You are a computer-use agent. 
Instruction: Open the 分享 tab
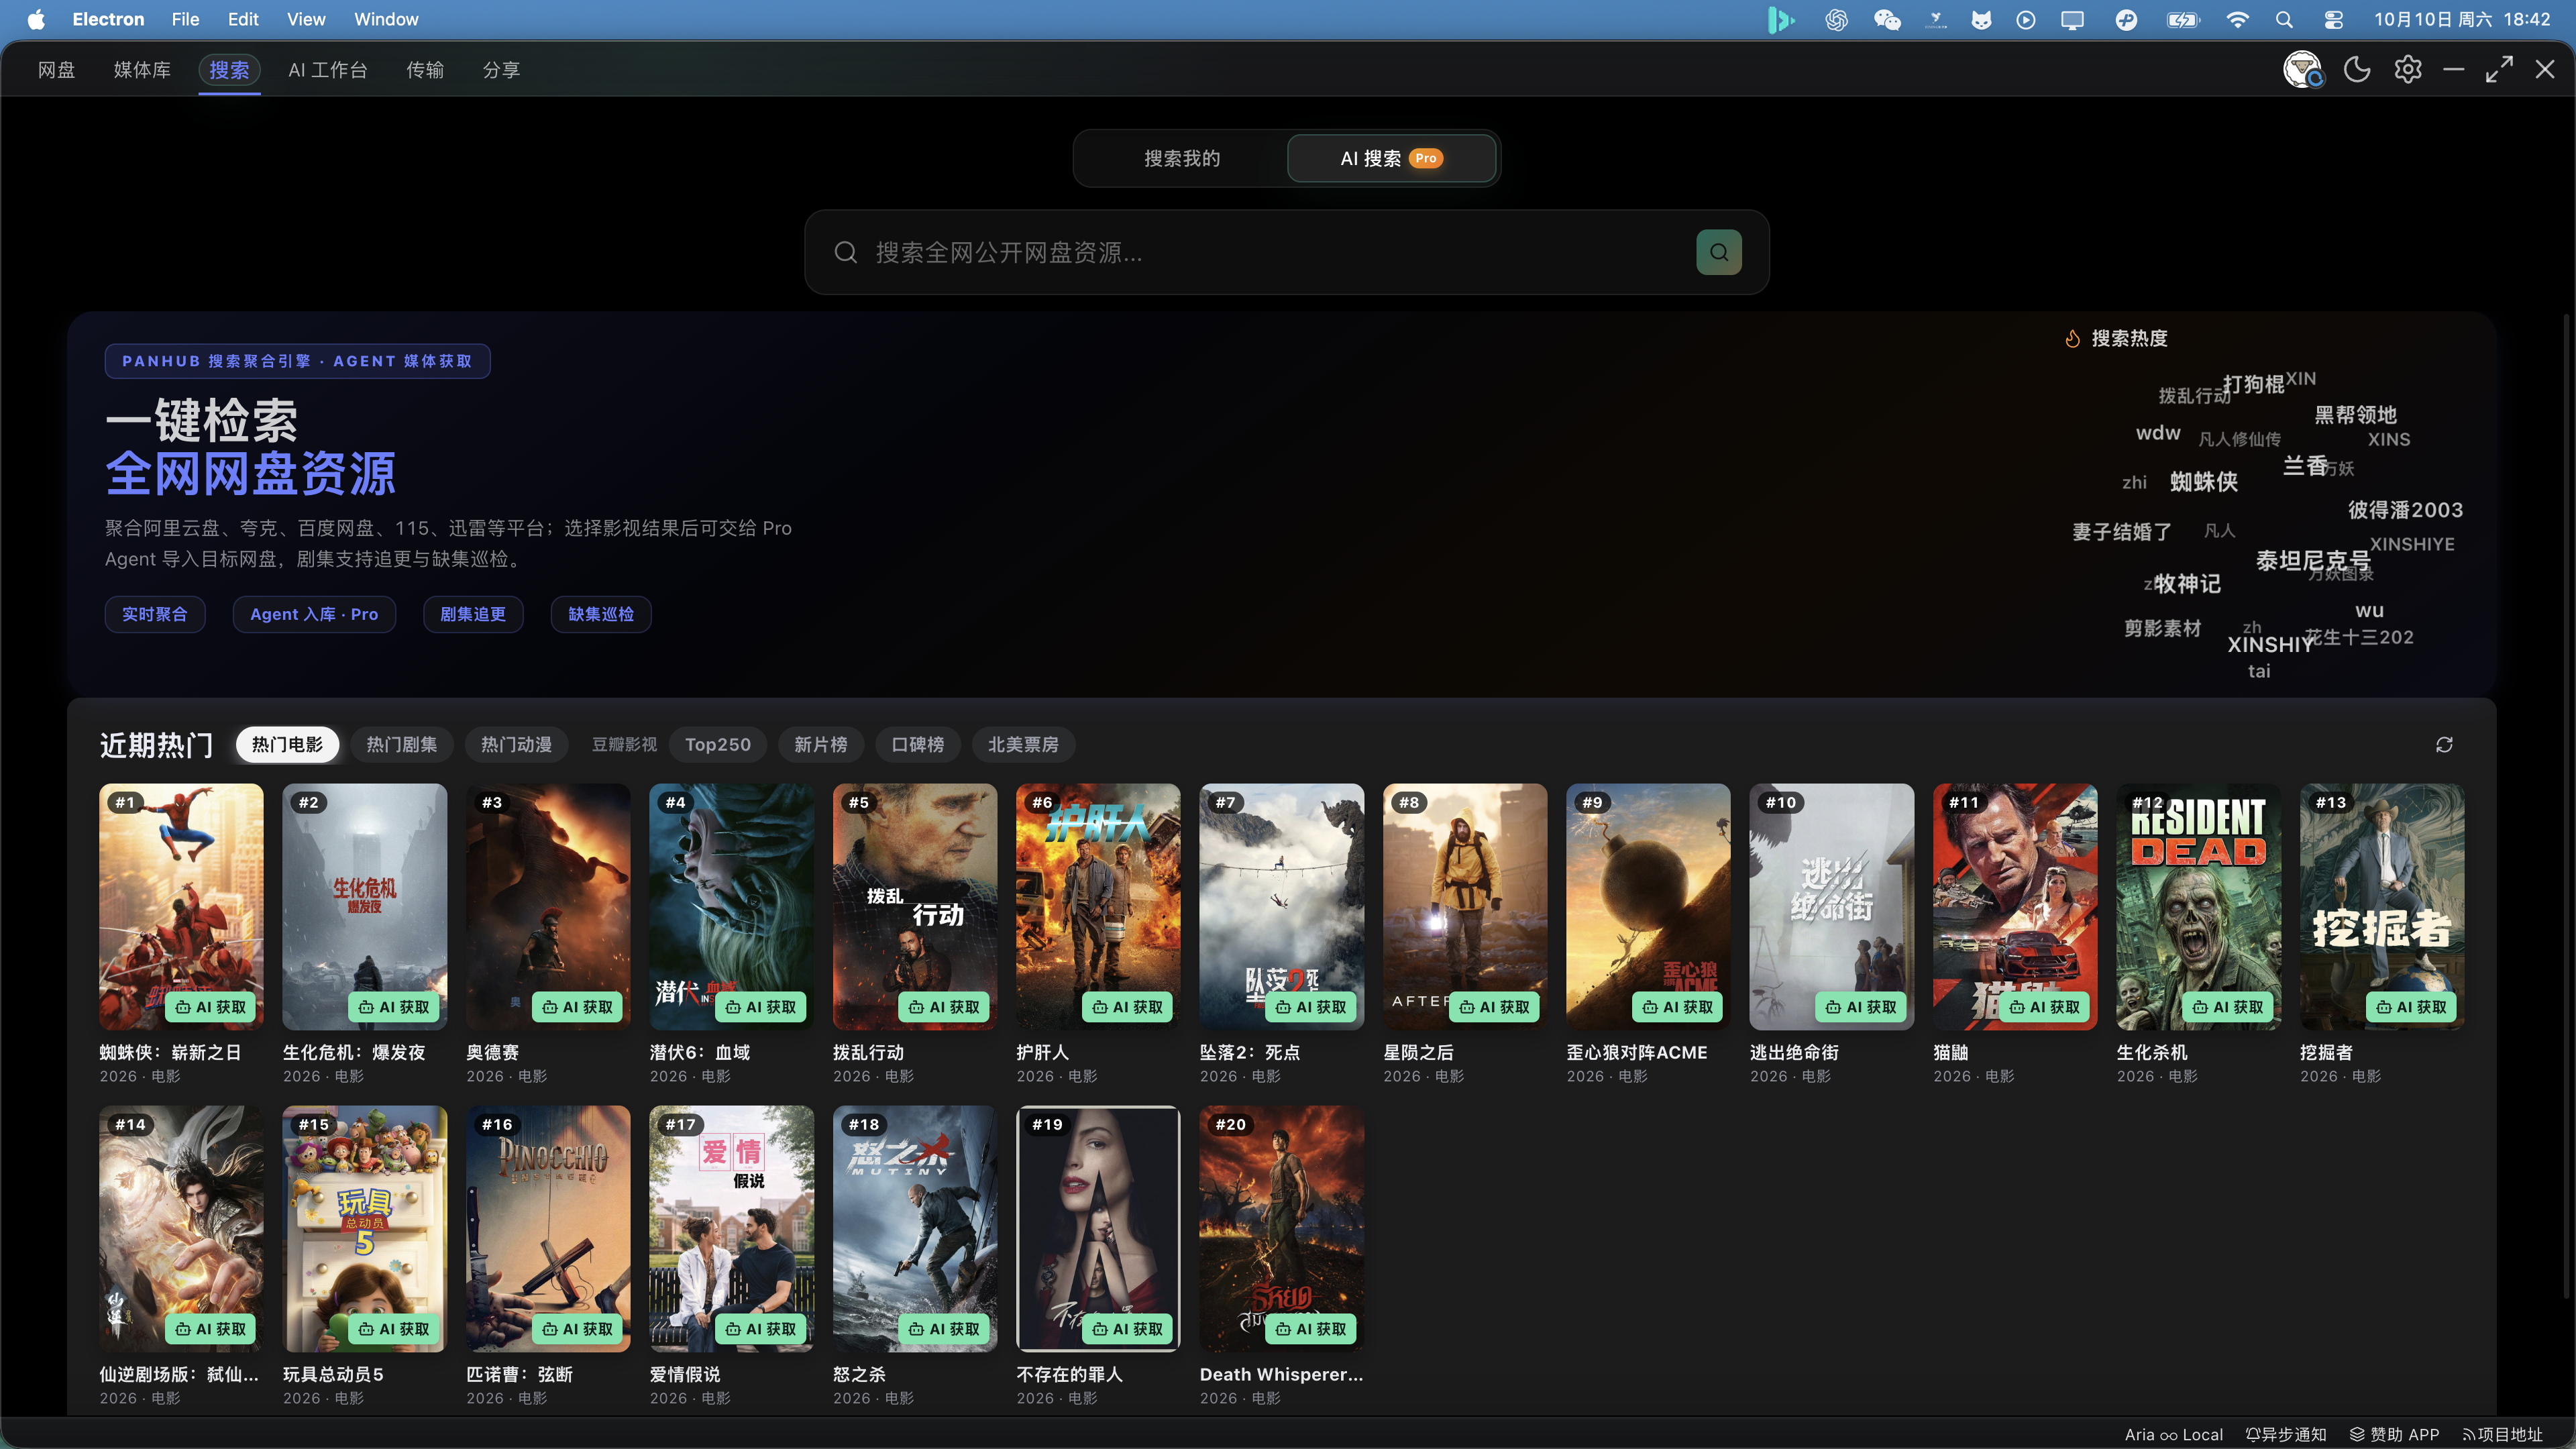(501, 69)
